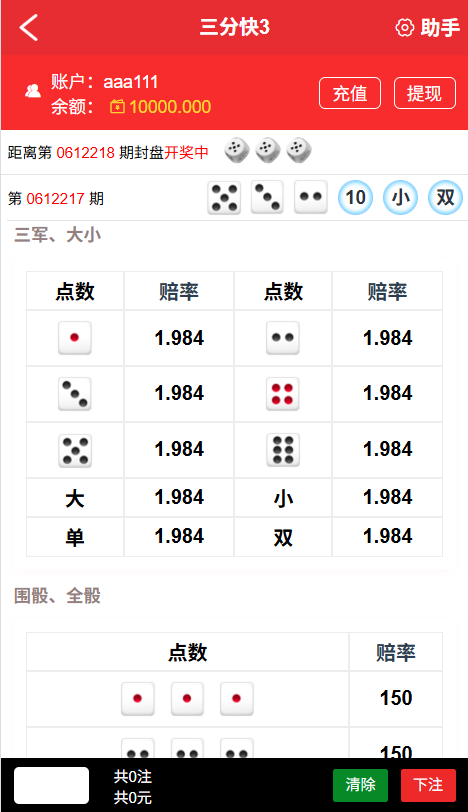Select the two-dot die bet

(283, 338)
